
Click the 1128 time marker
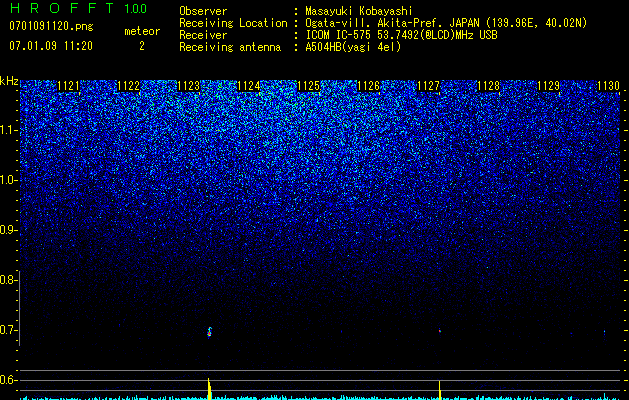click(489, 86)
